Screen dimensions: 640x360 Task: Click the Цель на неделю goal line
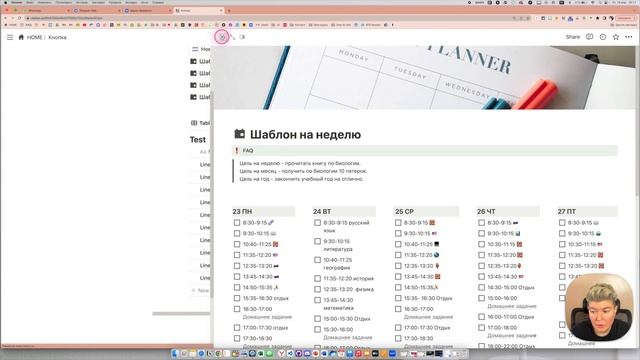[300, 163]
